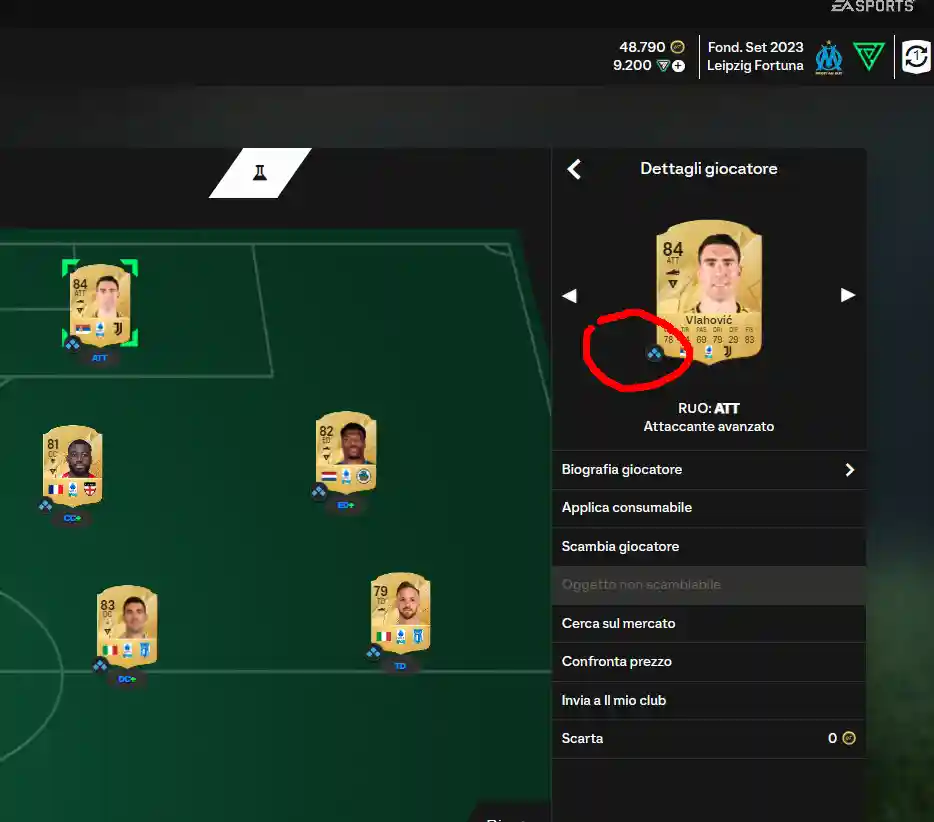
Task: Open the squad chemistry flask tab
Action: [260, 173]
